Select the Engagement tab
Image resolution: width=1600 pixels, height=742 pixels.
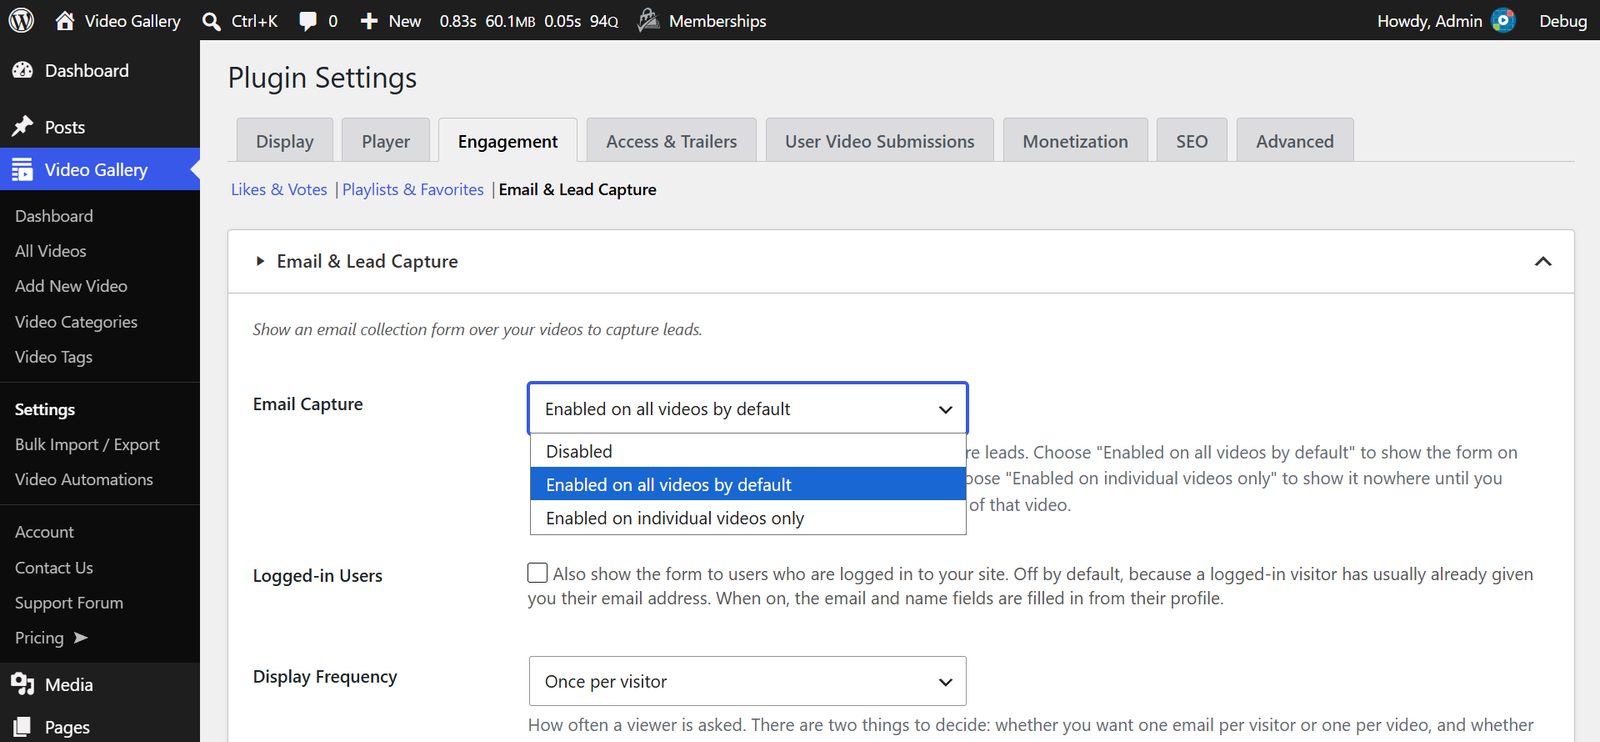[x=508, y=141]
